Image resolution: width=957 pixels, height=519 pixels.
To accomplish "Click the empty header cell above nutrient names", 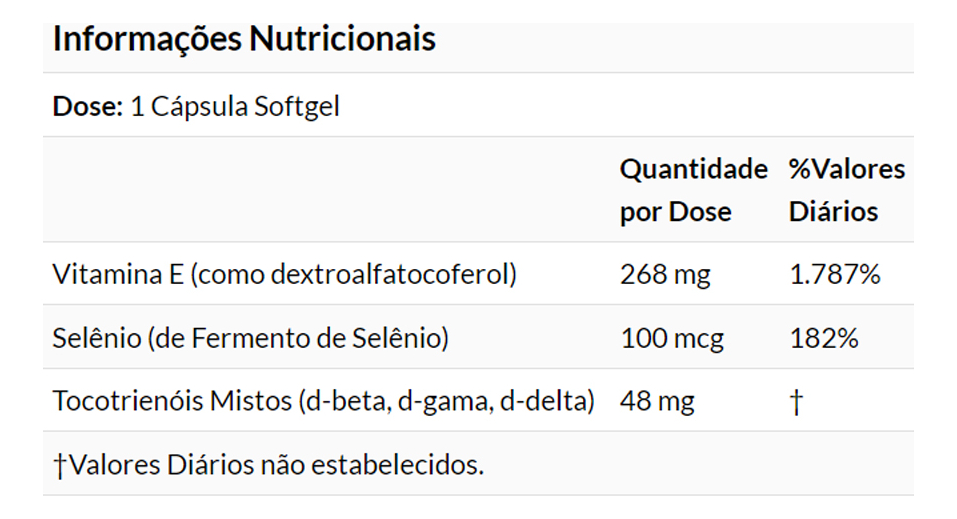I will pyautogui.click(x=330, y=190).
